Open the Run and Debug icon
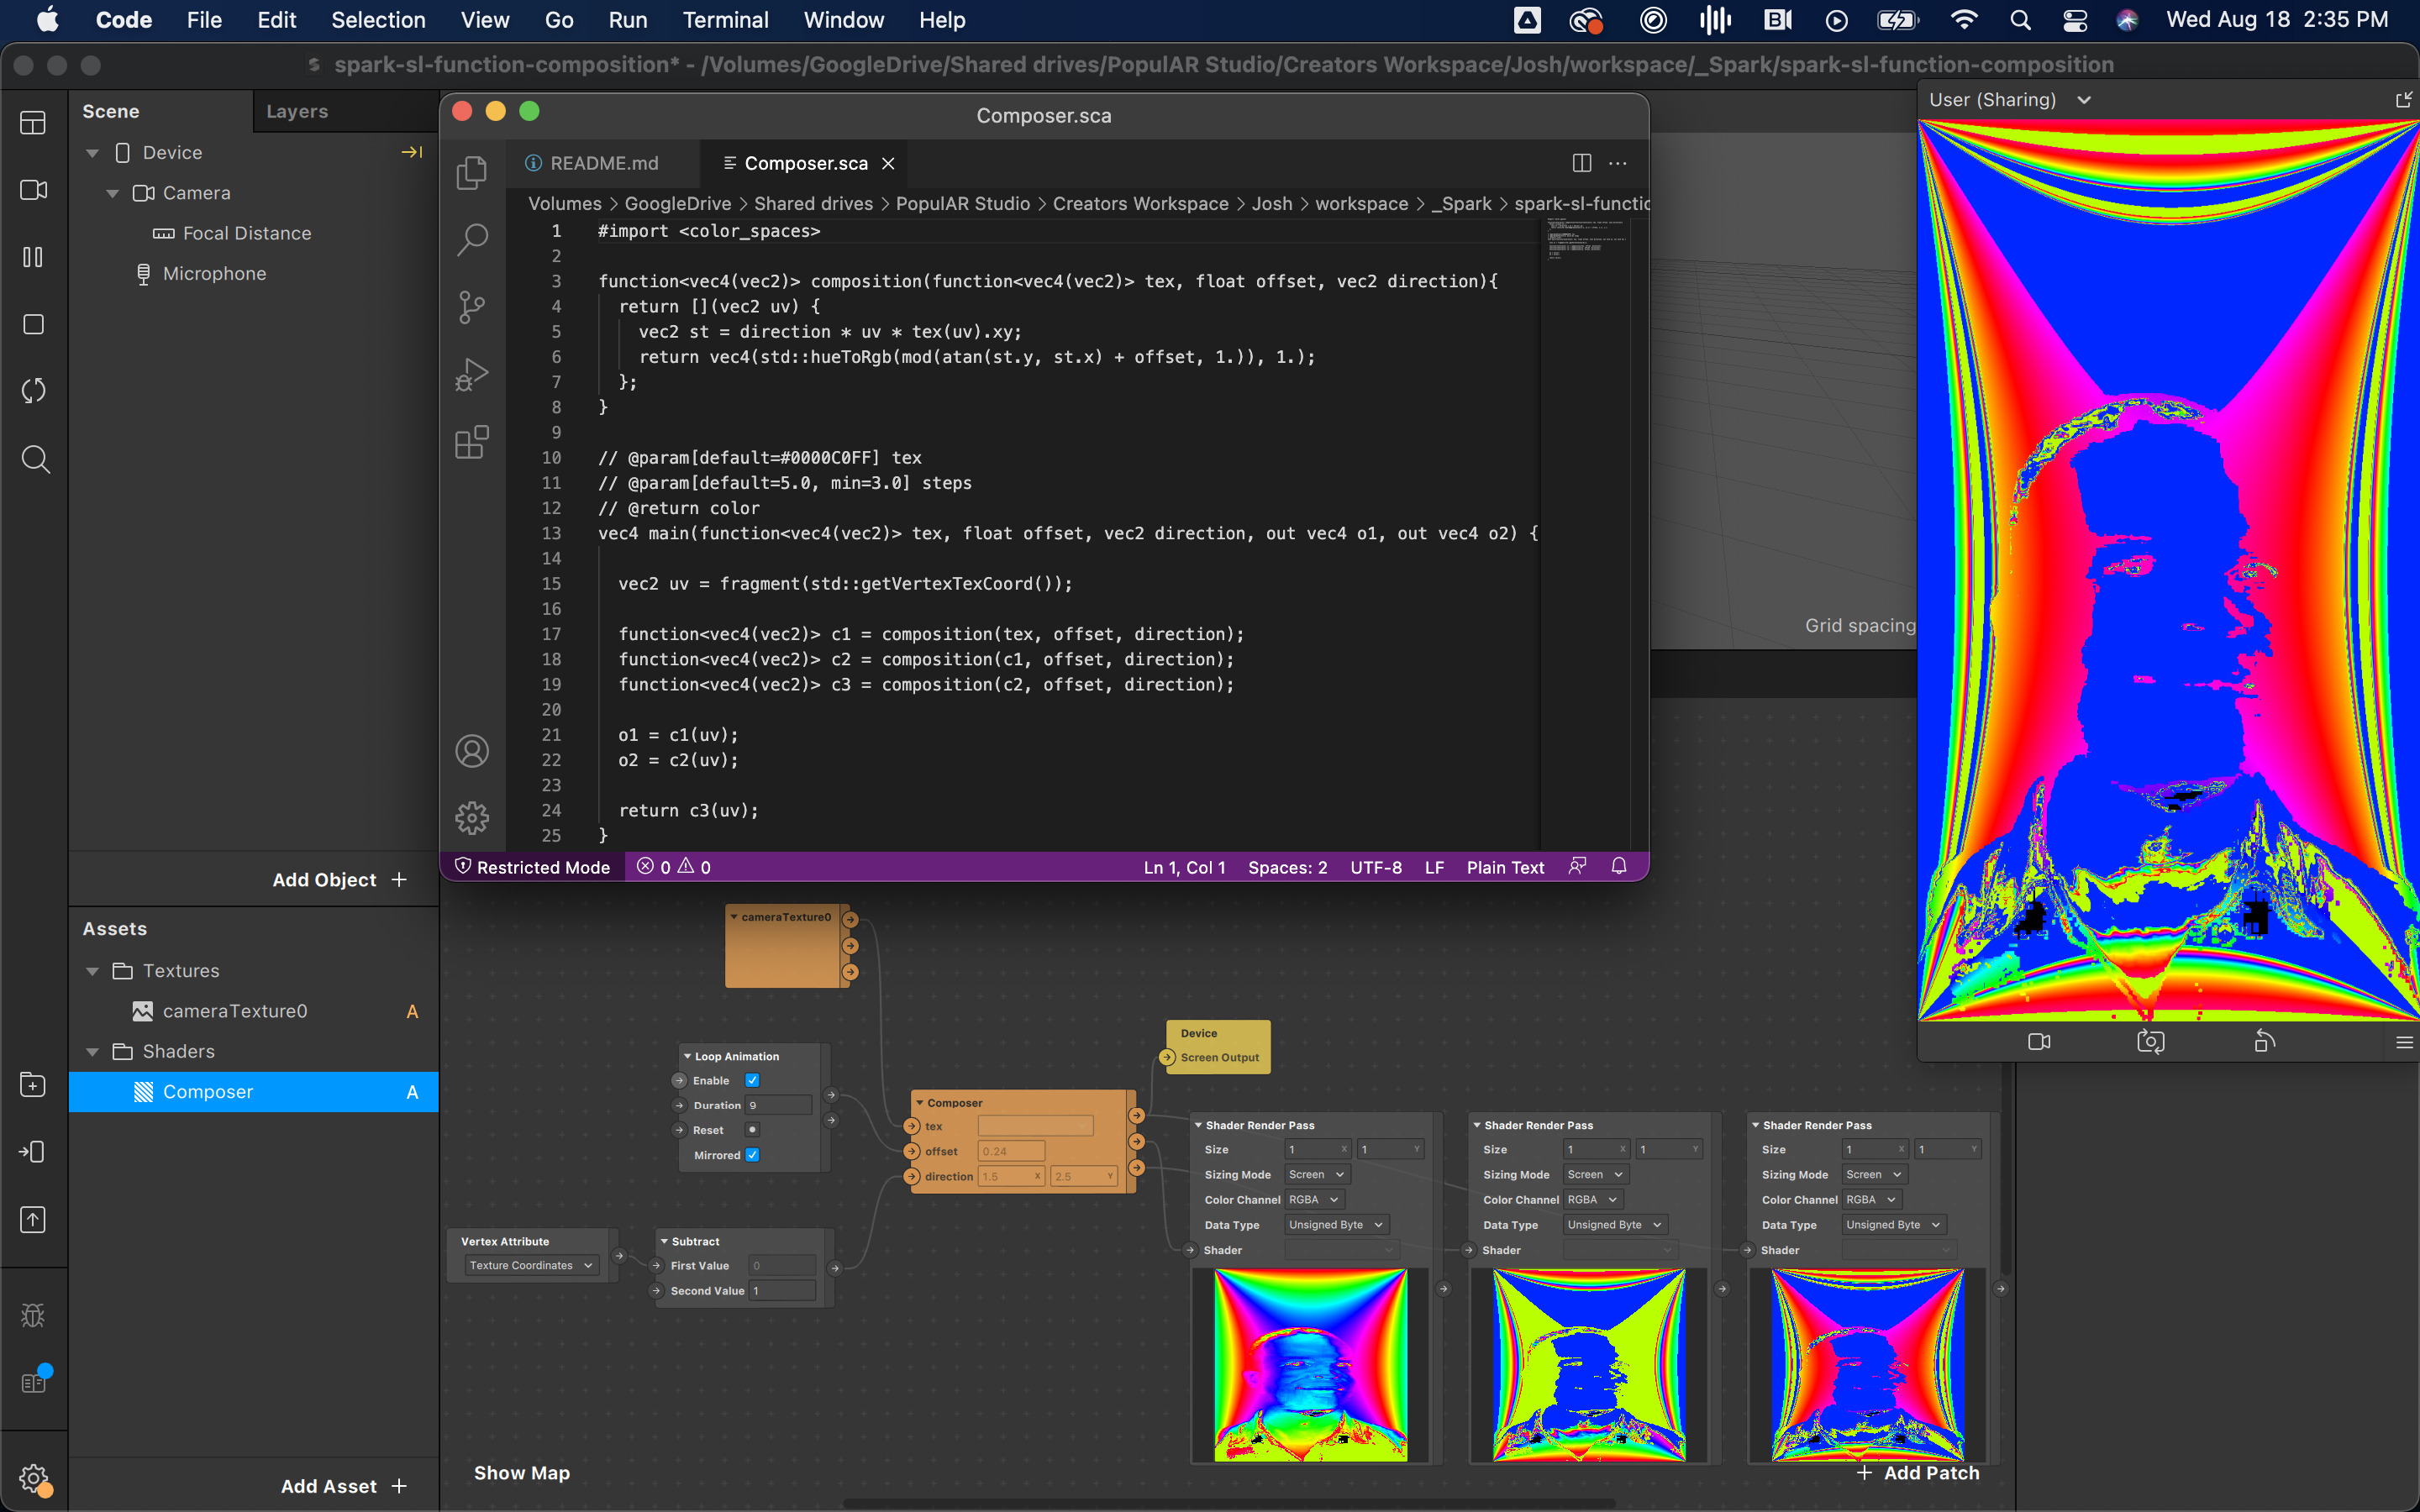 pyautogui.click(x=472, y=371)
